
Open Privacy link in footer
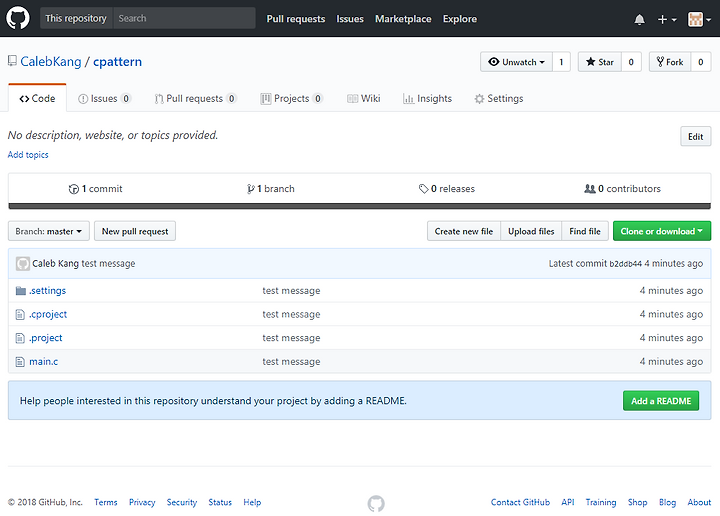pyautogui.click(x=142, y=502)
